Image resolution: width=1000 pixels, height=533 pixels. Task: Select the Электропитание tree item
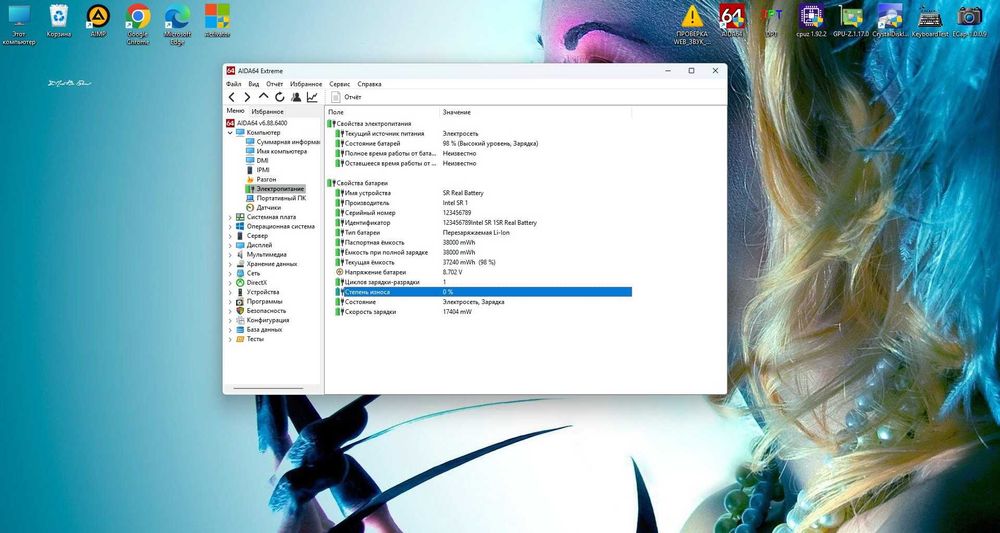coord(280,189)
